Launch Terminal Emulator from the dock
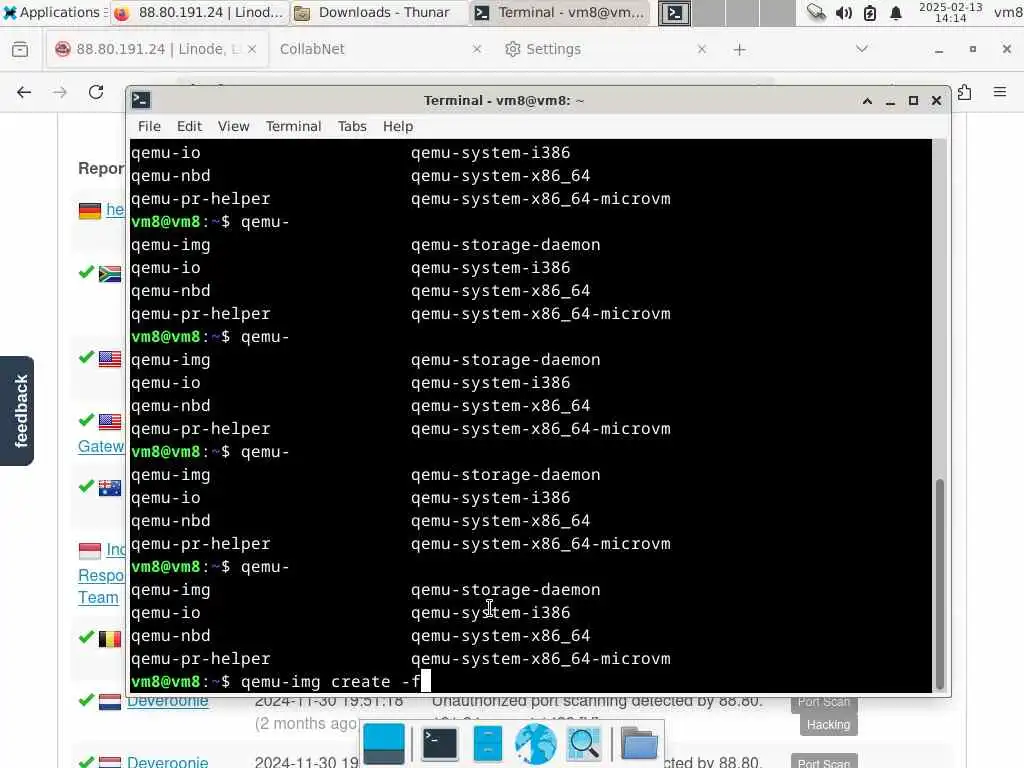The image size is (1024, 768). tap(439, 743)
